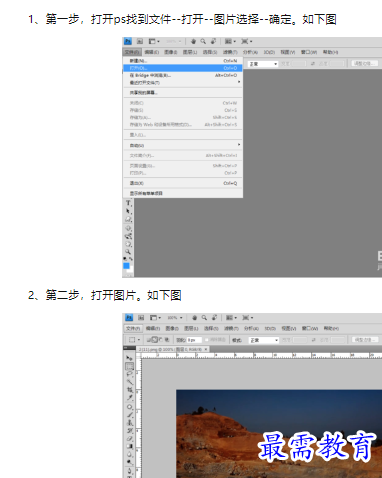382x478 pixels.
Task: Click the Ps logo in step 1 screenshot
Action: tap(128, 41)
